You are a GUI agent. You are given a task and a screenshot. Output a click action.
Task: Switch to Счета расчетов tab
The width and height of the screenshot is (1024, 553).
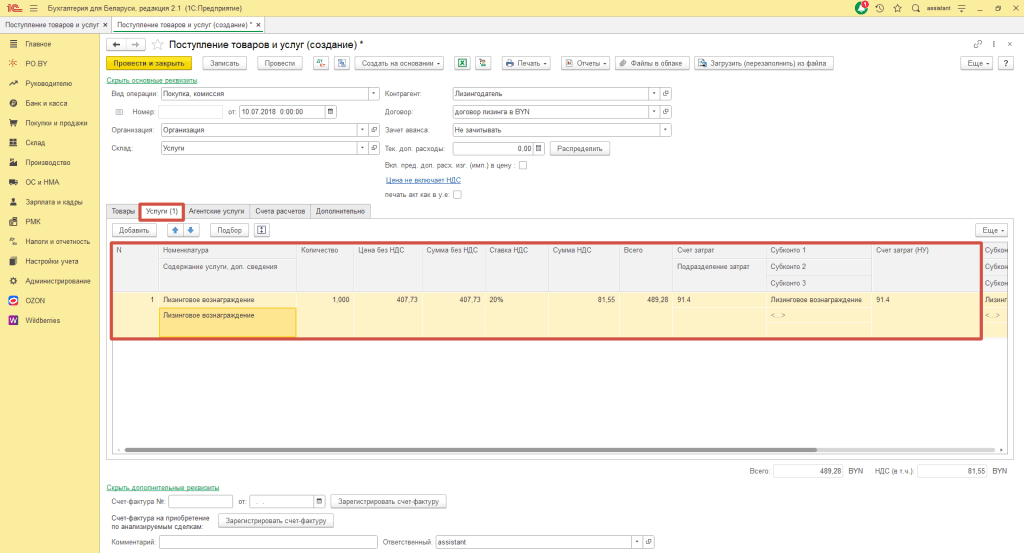tap(280, 211)
